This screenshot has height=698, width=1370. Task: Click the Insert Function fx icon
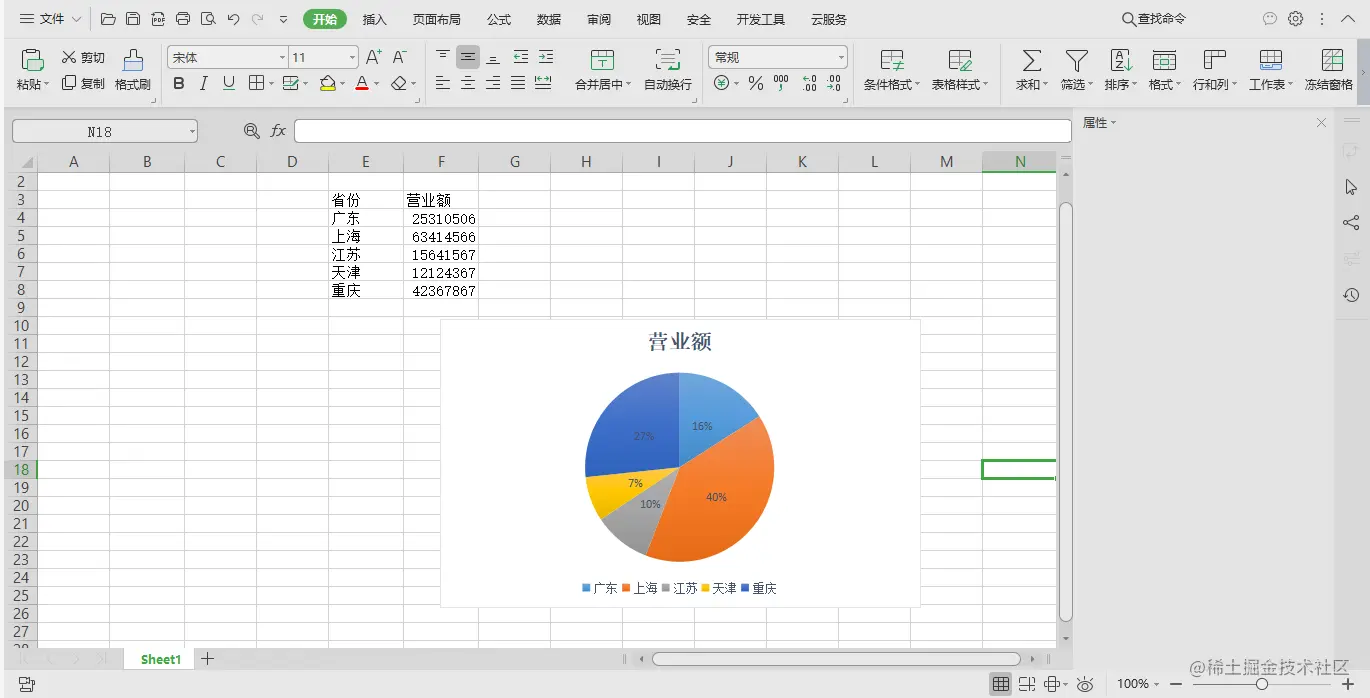click(x=277, y=130)
